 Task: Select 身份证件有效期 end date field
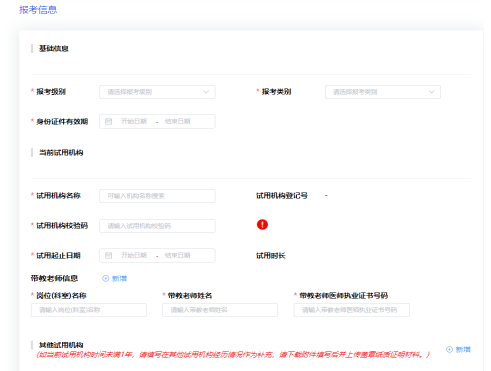click(177, 121)
